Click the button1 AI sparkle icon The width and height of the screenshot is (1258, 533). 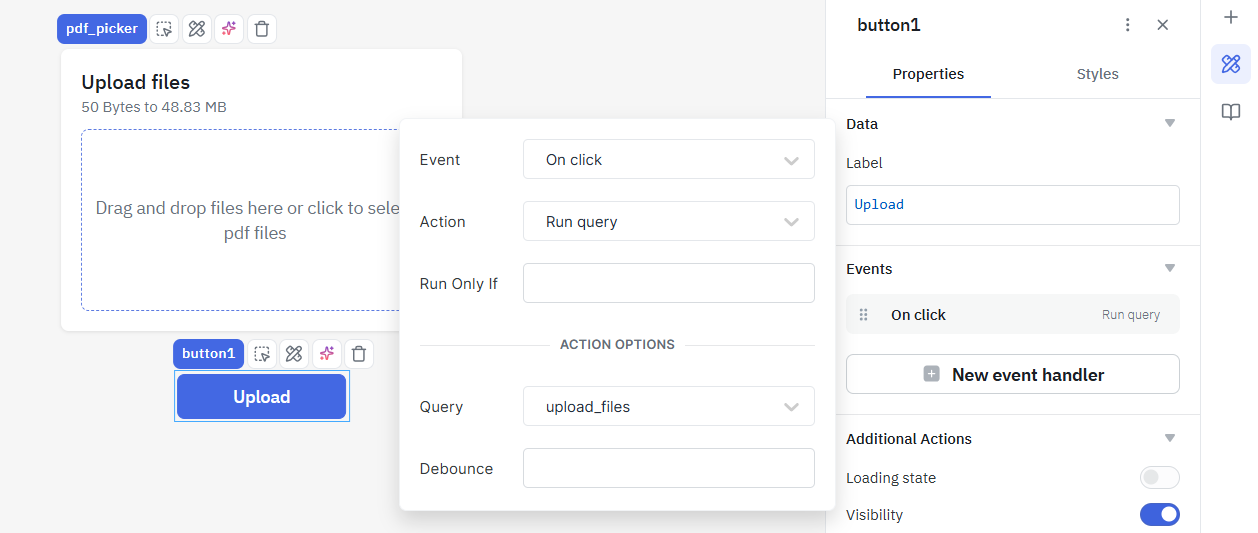pyautogui.click(x=326, y=353)
